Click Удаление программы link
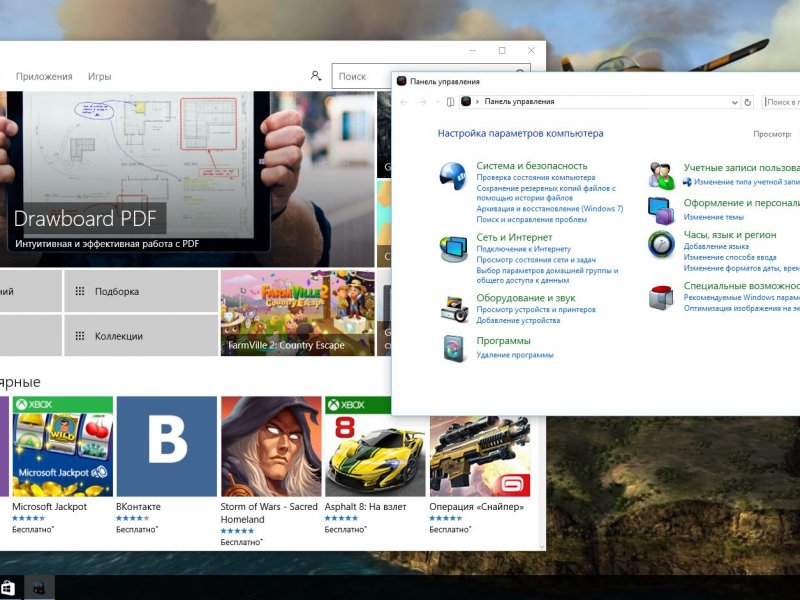This screenshot has height=600, width=800. (x=515, y=355)
